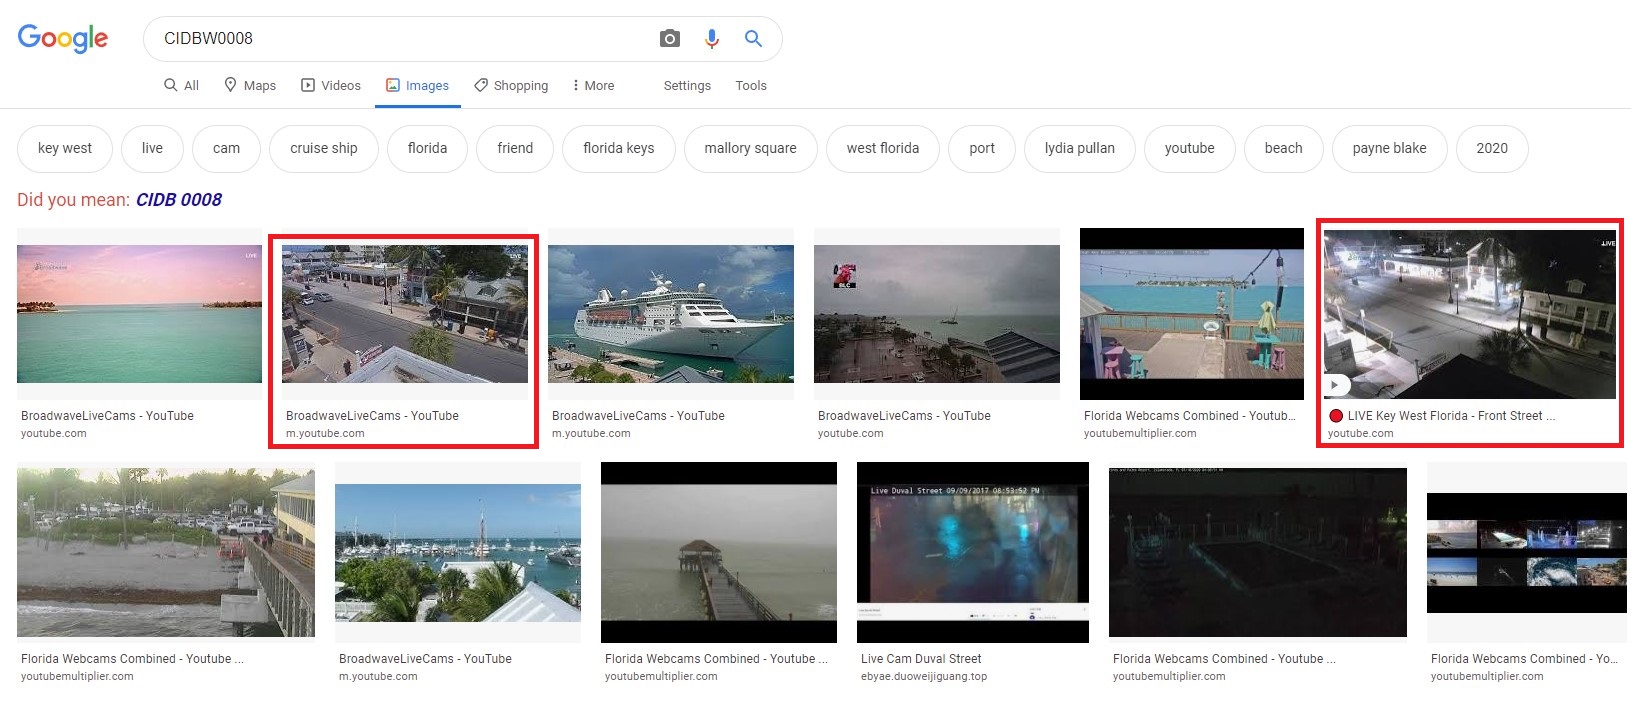Open the white cruise ship thumbnail
Viewport: 1631px width, 701px height.
671,314
